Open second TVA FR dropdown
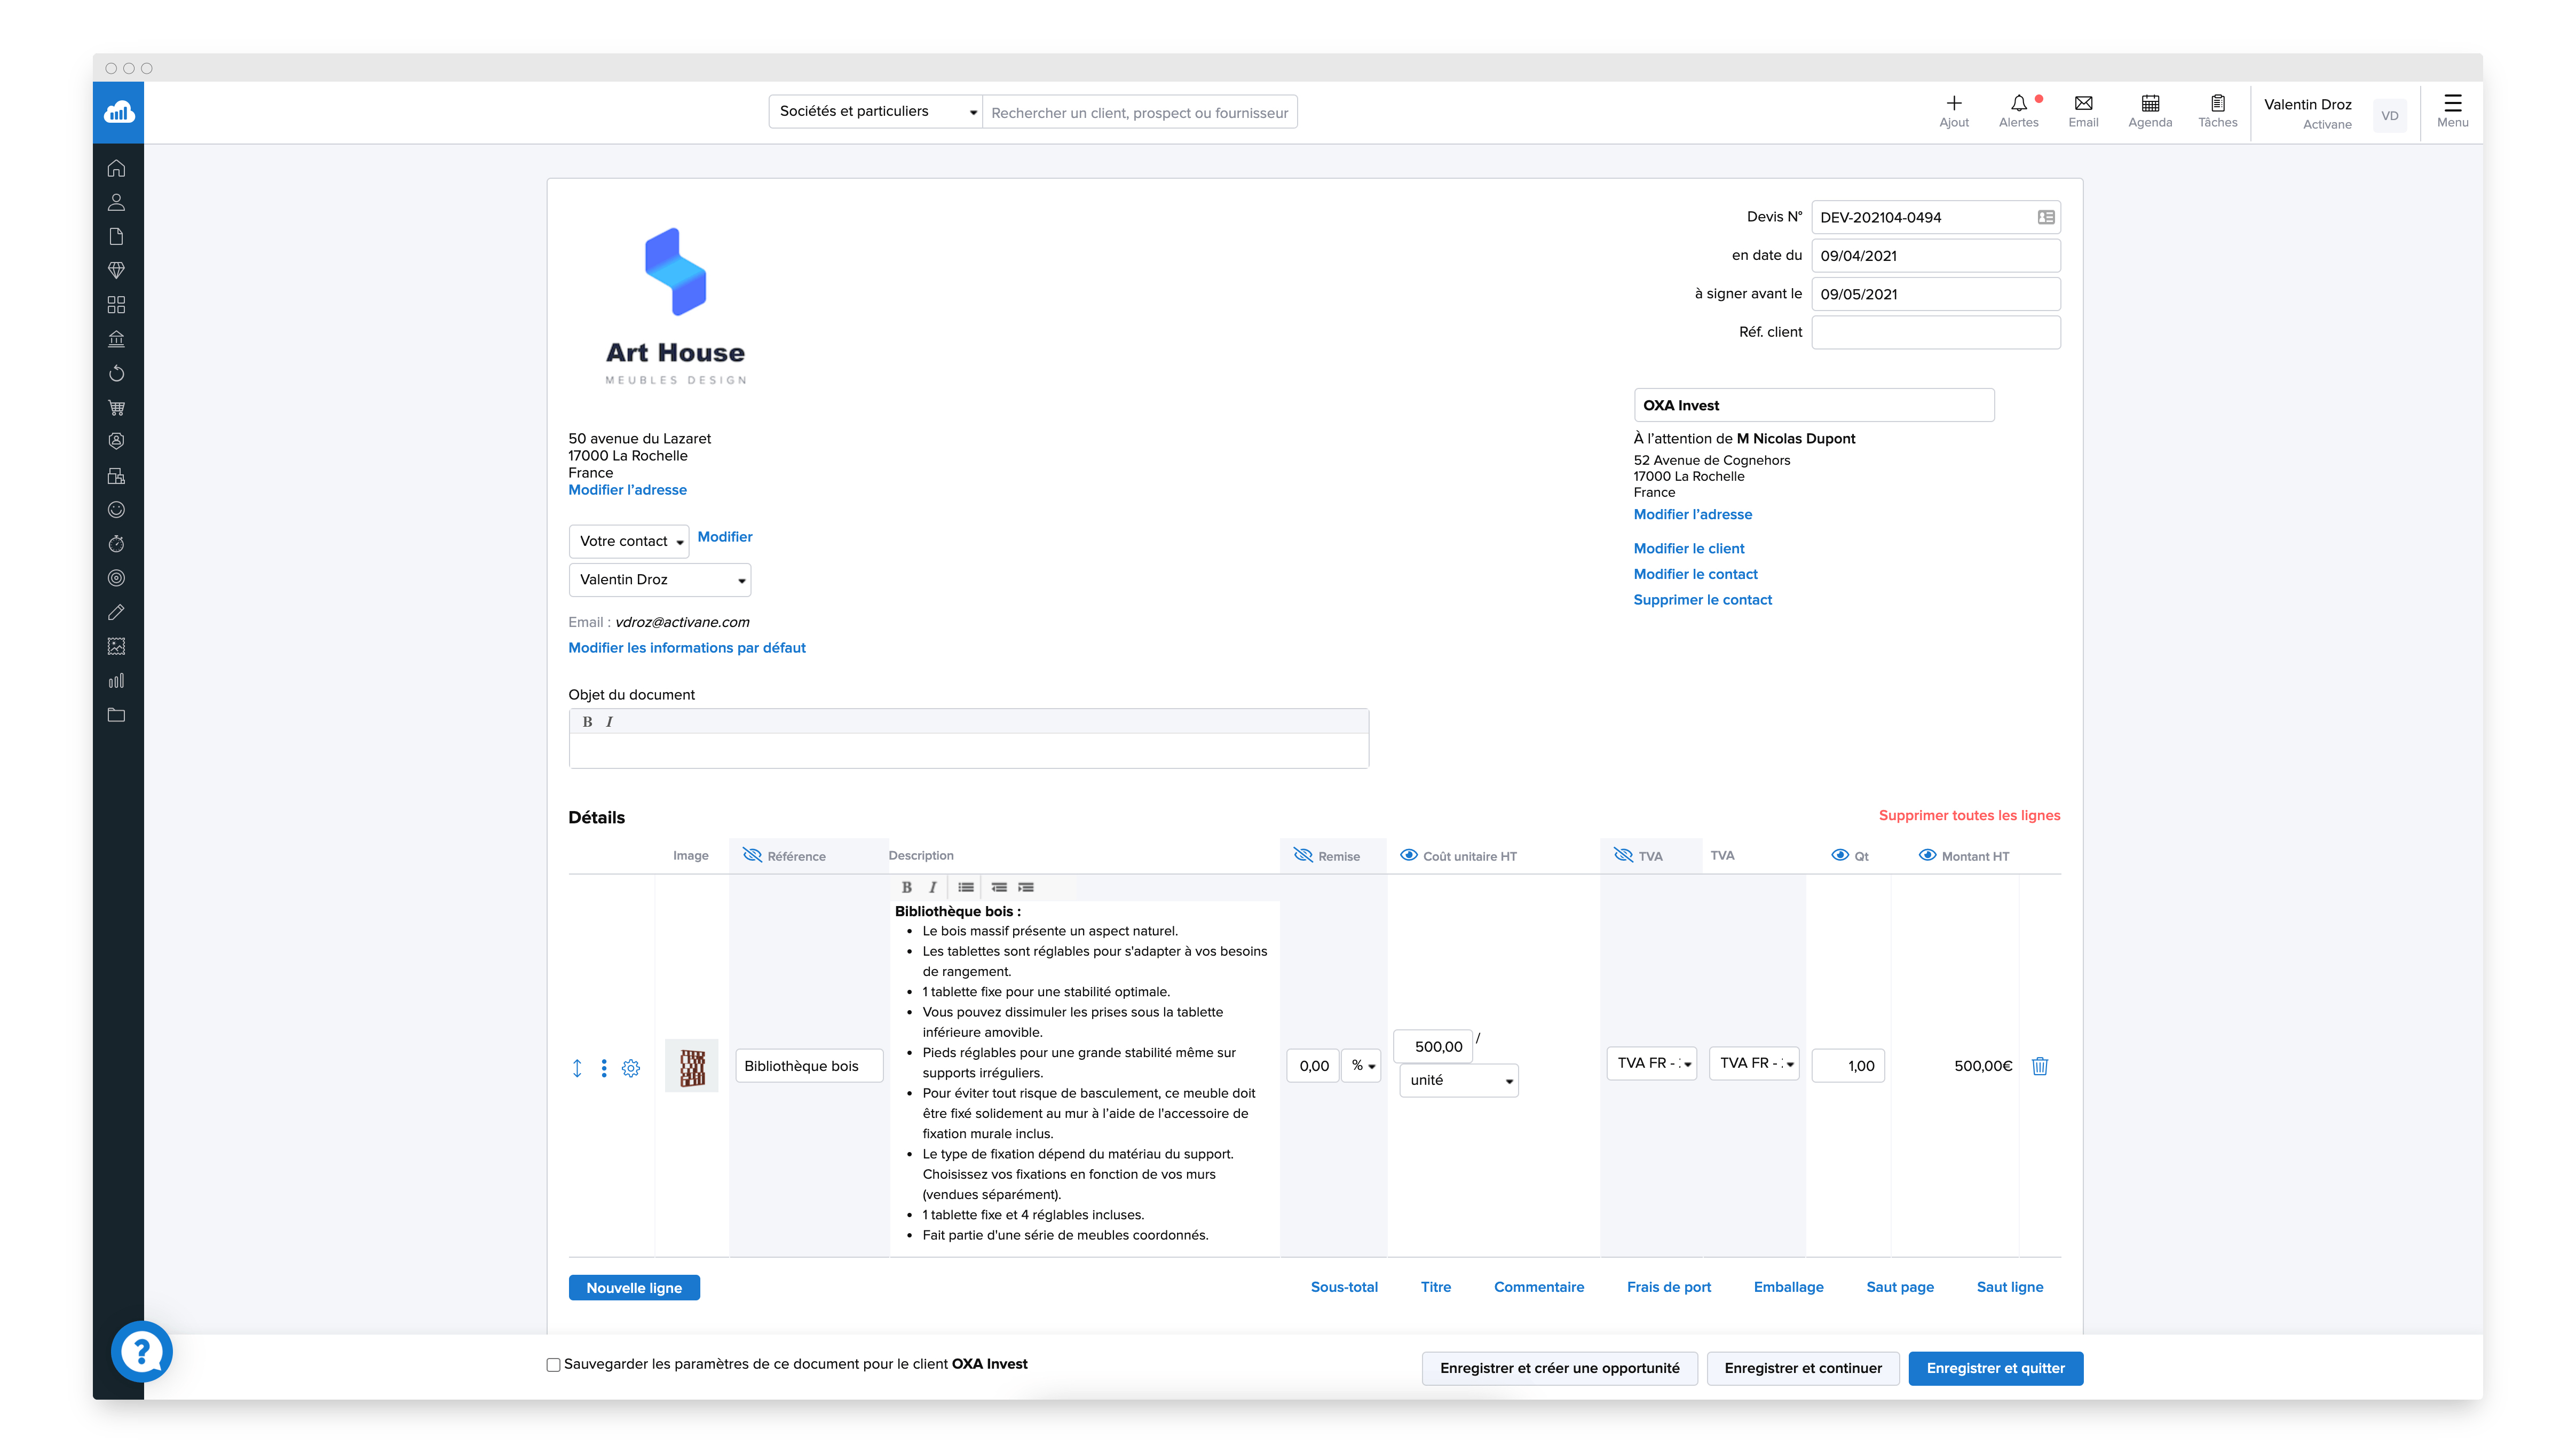The height and width of the screenshot is (1453, 2576). [1754, 1063]
